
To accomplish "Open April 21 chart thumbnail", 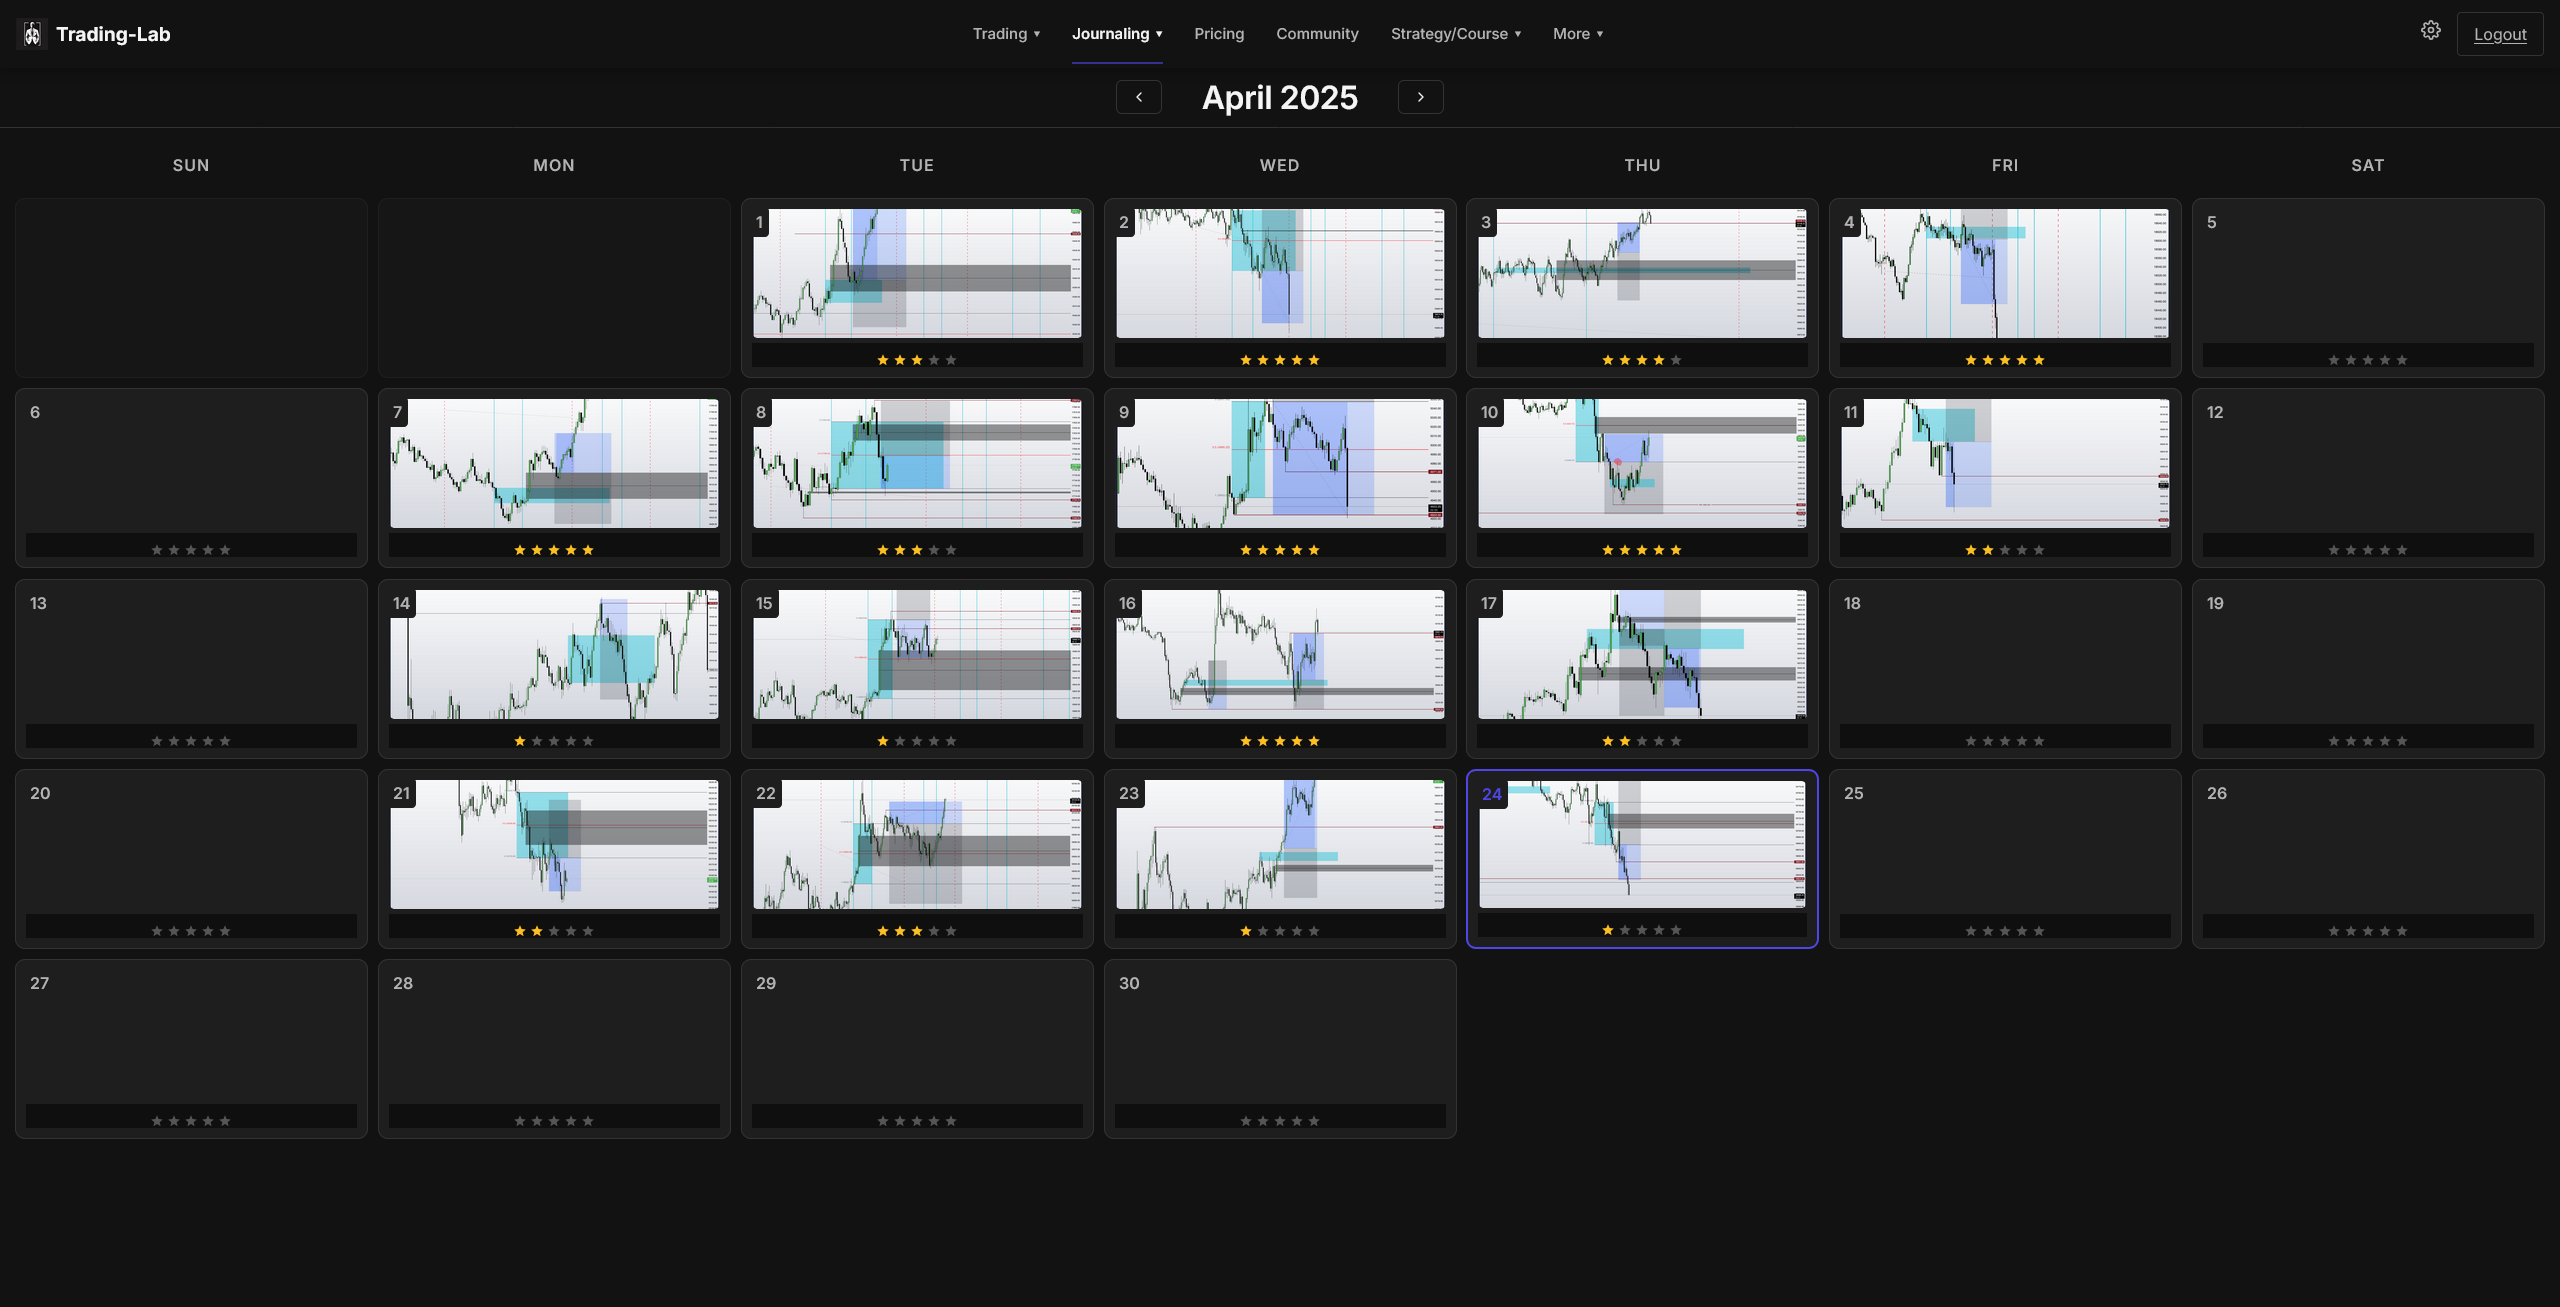I will point(554,844).
